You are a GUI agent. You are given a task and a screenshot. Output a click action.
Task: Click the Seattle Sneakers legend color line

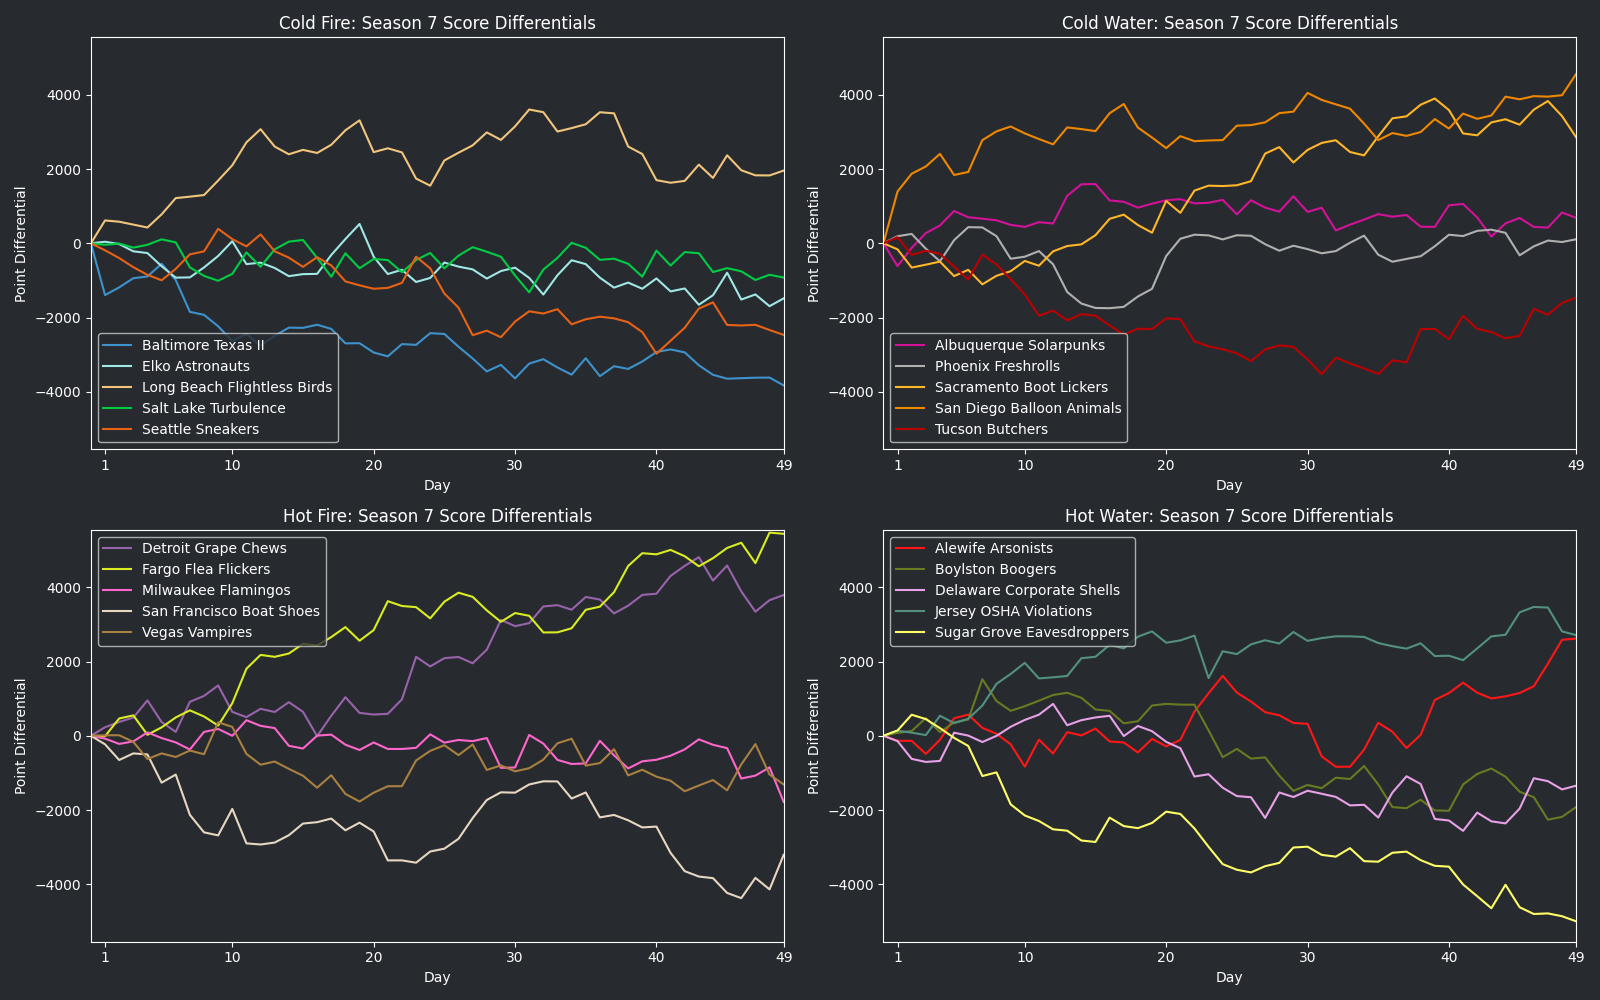pyautogui.click(x=118, y=429)
